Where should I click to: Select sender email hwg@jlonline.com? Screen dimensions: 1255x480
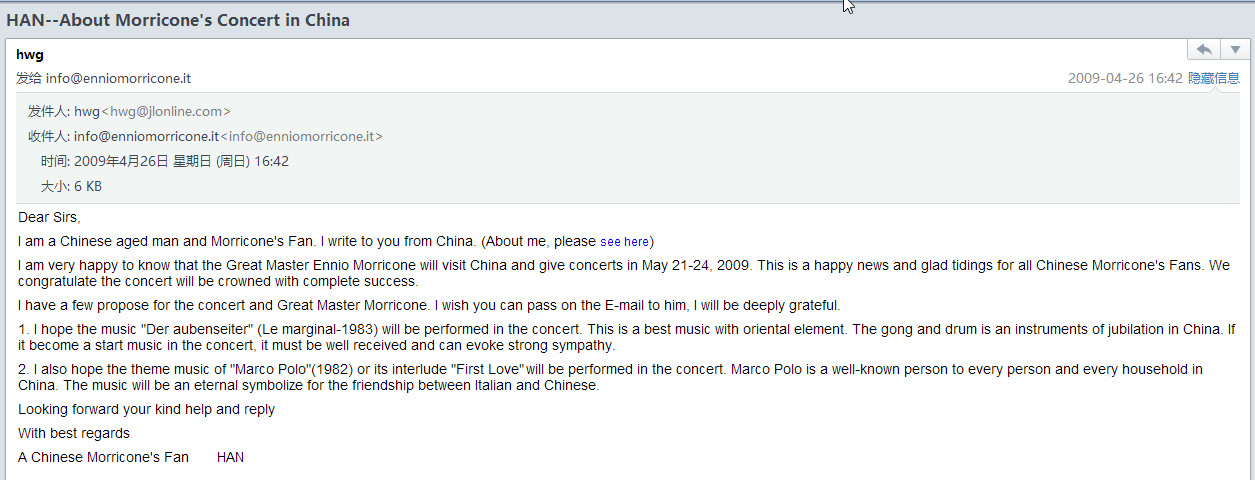pos(166,112)
